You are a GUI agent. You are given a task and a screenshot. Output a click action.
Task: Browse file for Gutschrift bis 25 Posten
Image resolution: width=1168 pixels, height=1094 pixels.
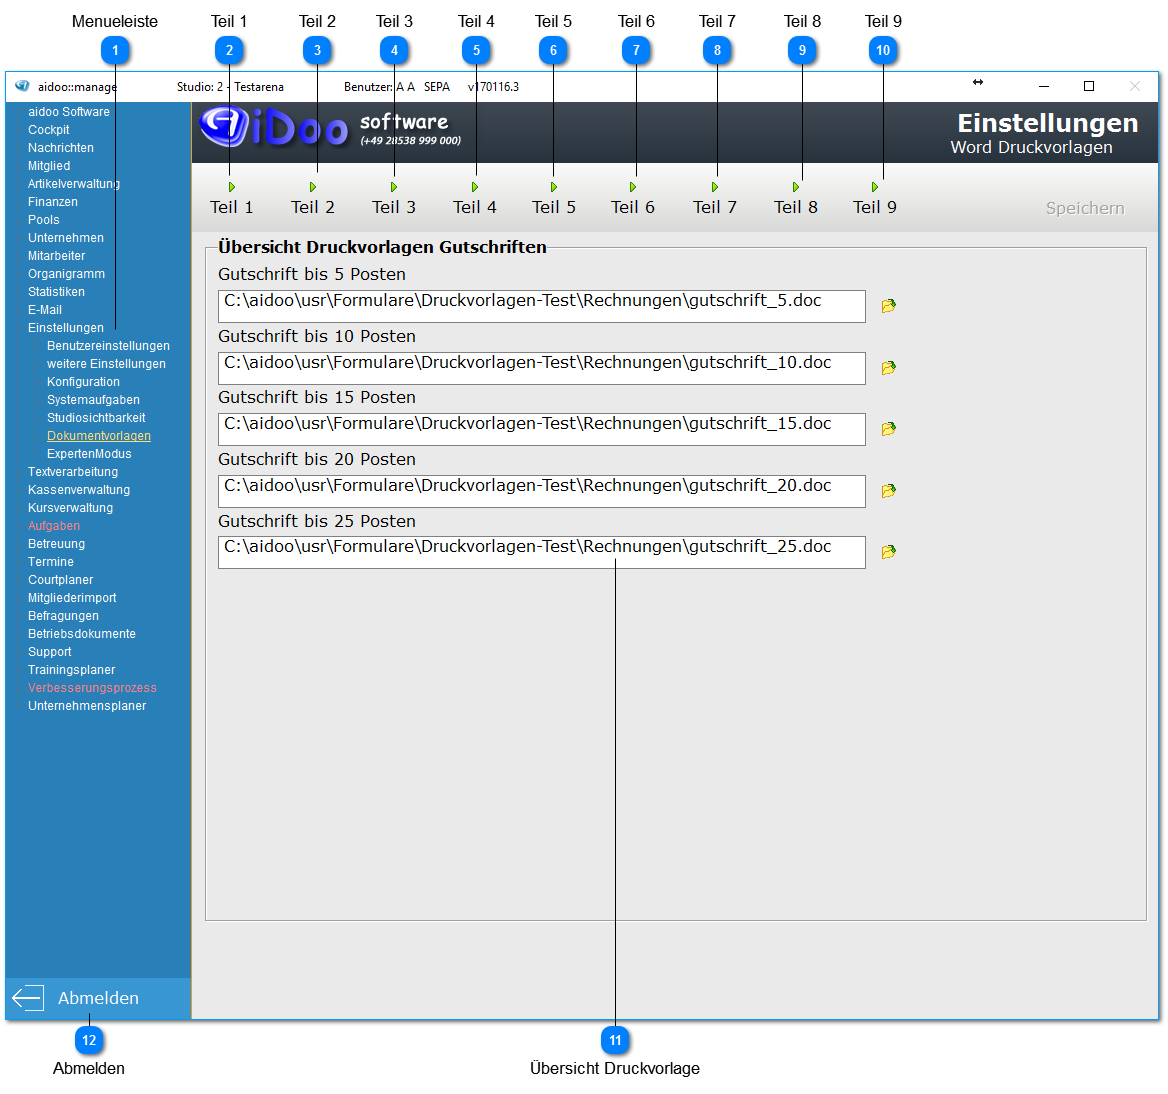(888, 552)
